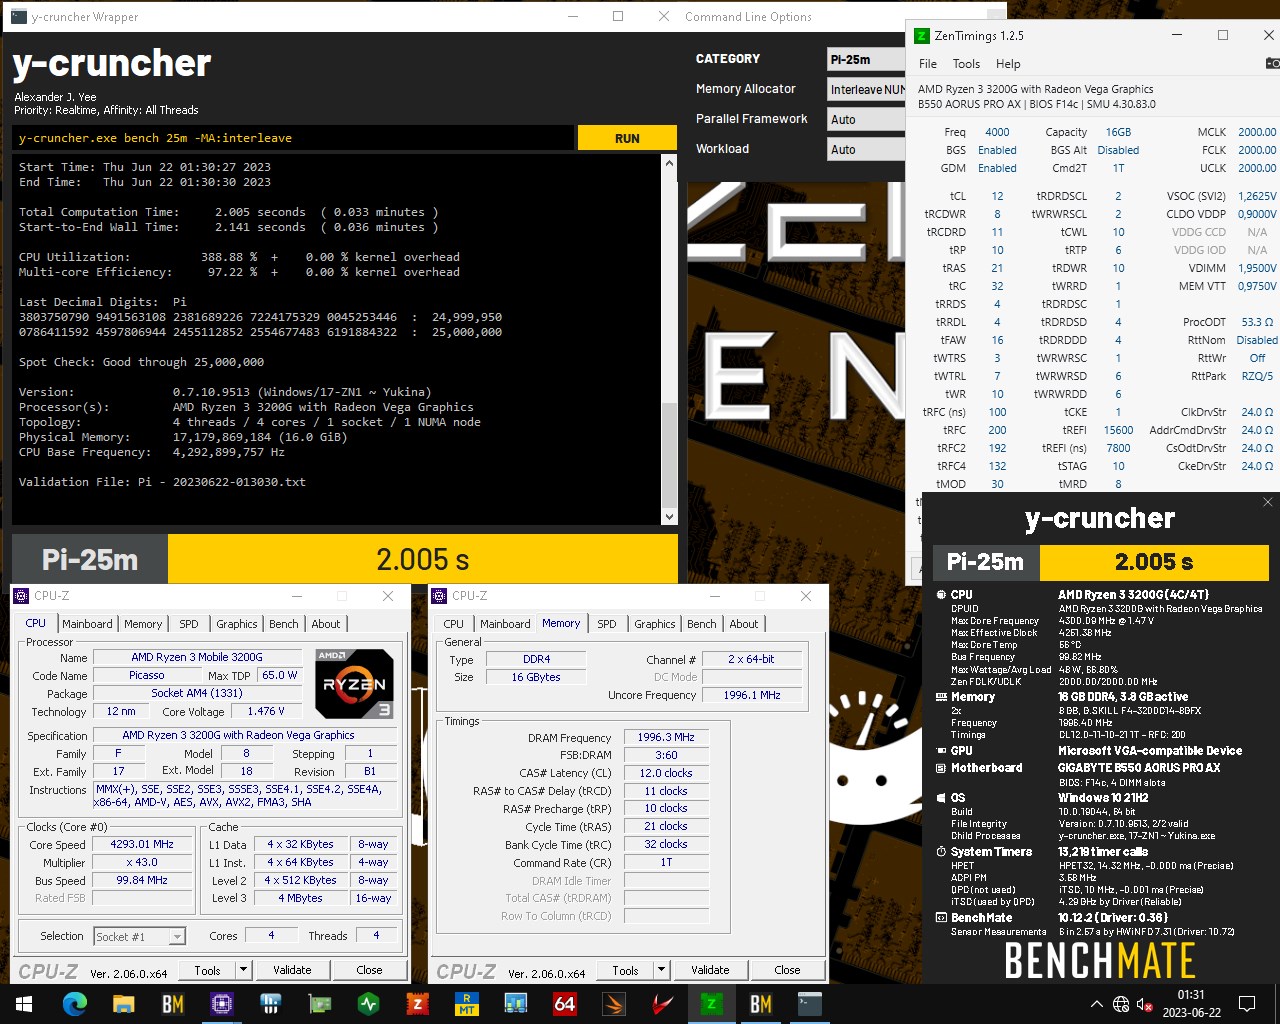Show hidden system tray icons
The height and width of the screenshot is (1024, 1280).
(1096, 1004)
